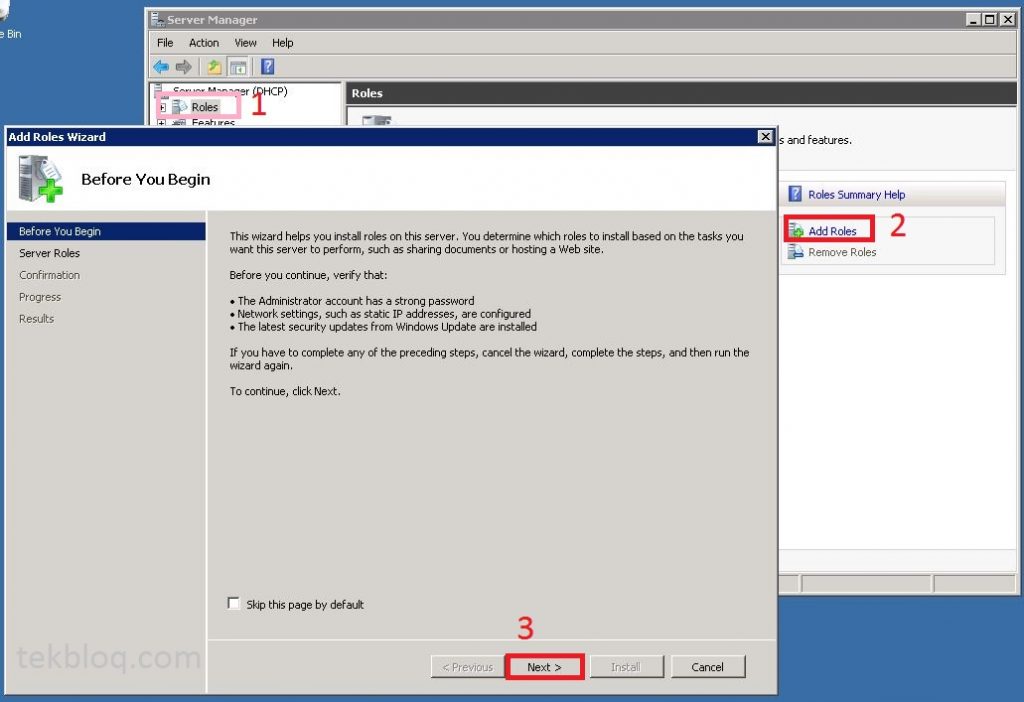1024x702 pixels.
Task: Click the Remove Roles link
Action: click(x=842, y=252)
